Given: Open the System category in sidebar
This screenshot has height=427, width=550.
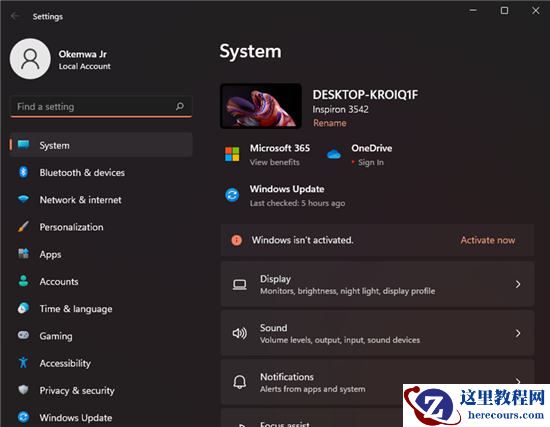Looking at the screenshot, I should [101, 145].
